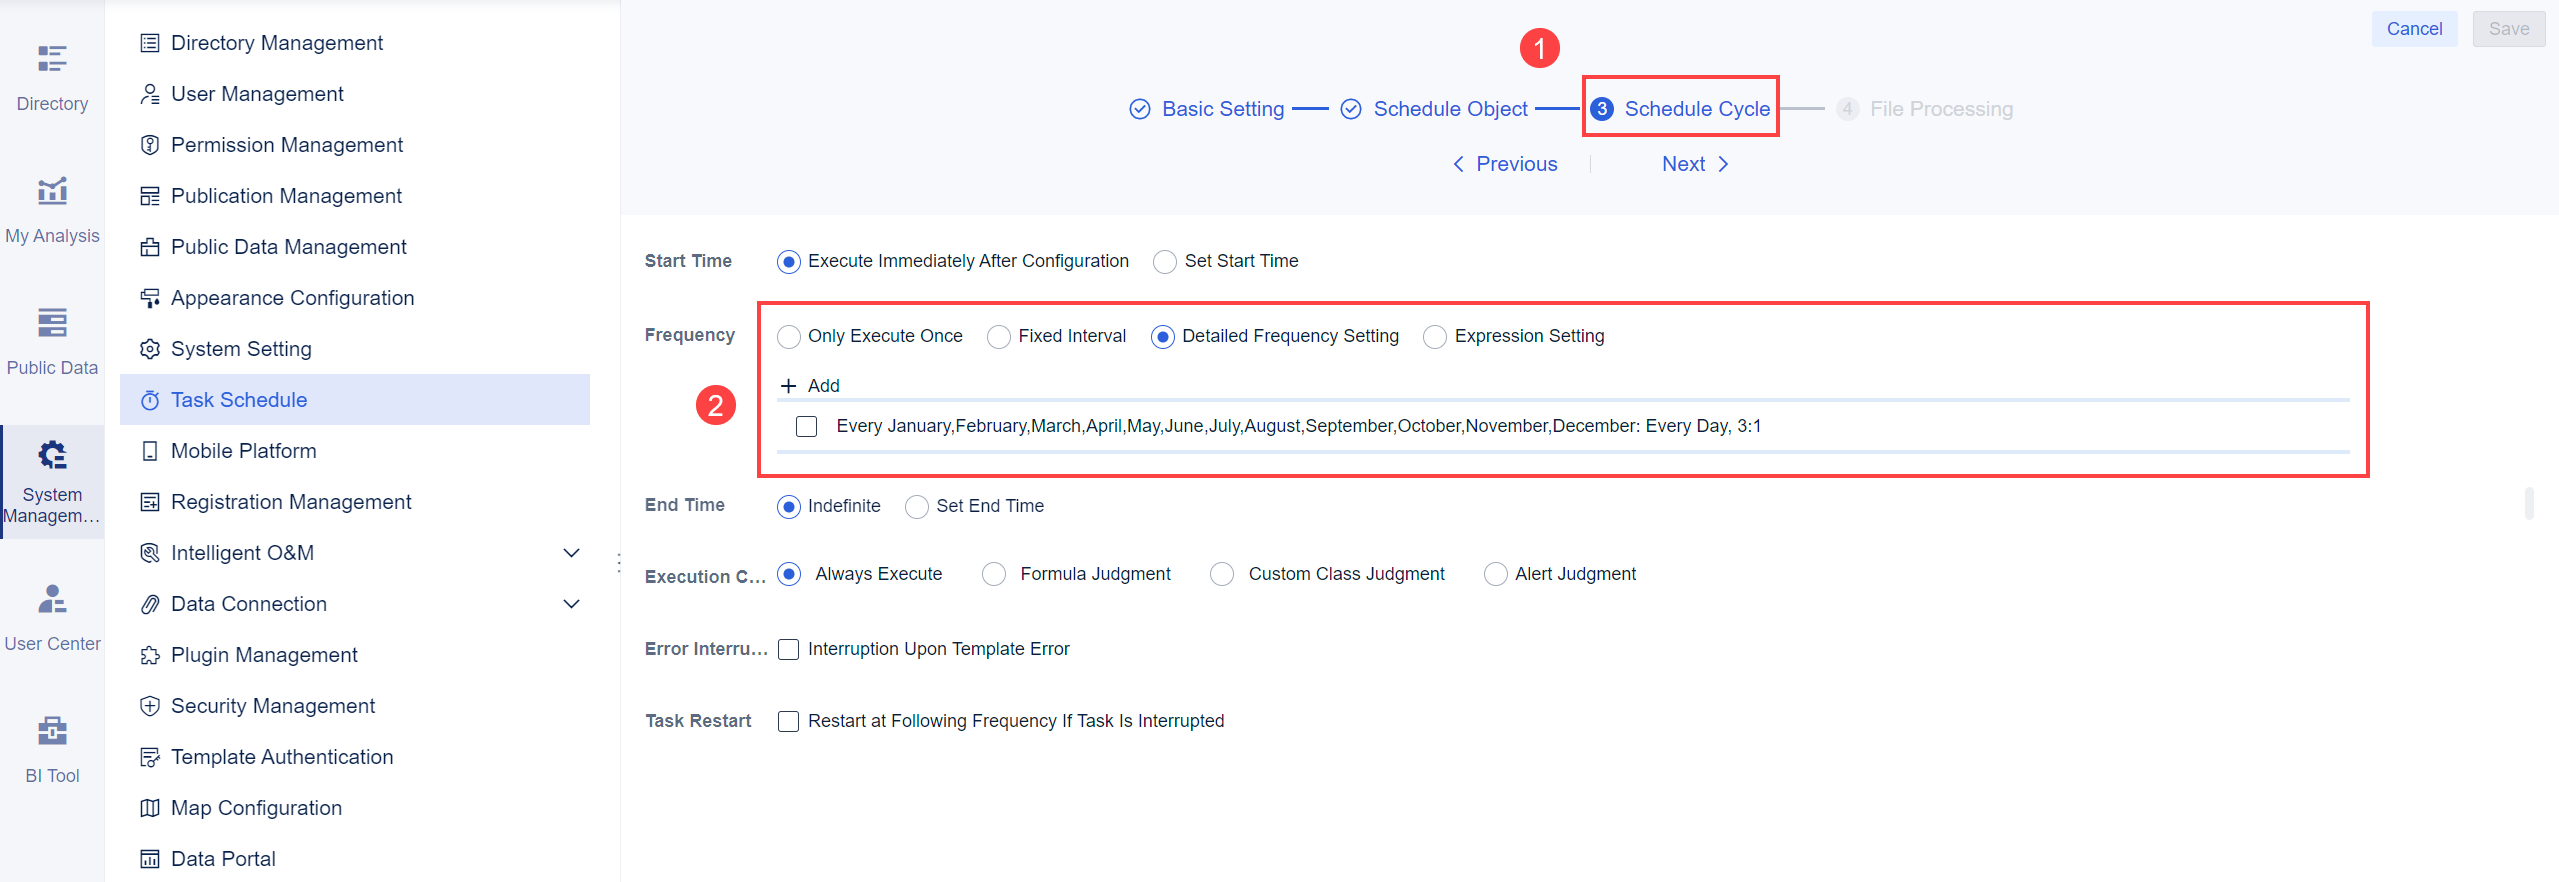Open Security Management menu item

pos(355,706)
